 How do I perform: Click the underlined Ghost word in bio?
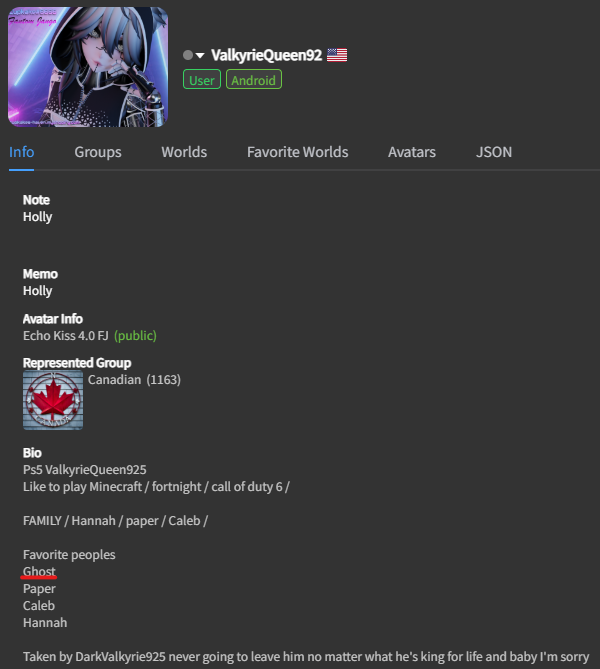(x=39, y=571)
